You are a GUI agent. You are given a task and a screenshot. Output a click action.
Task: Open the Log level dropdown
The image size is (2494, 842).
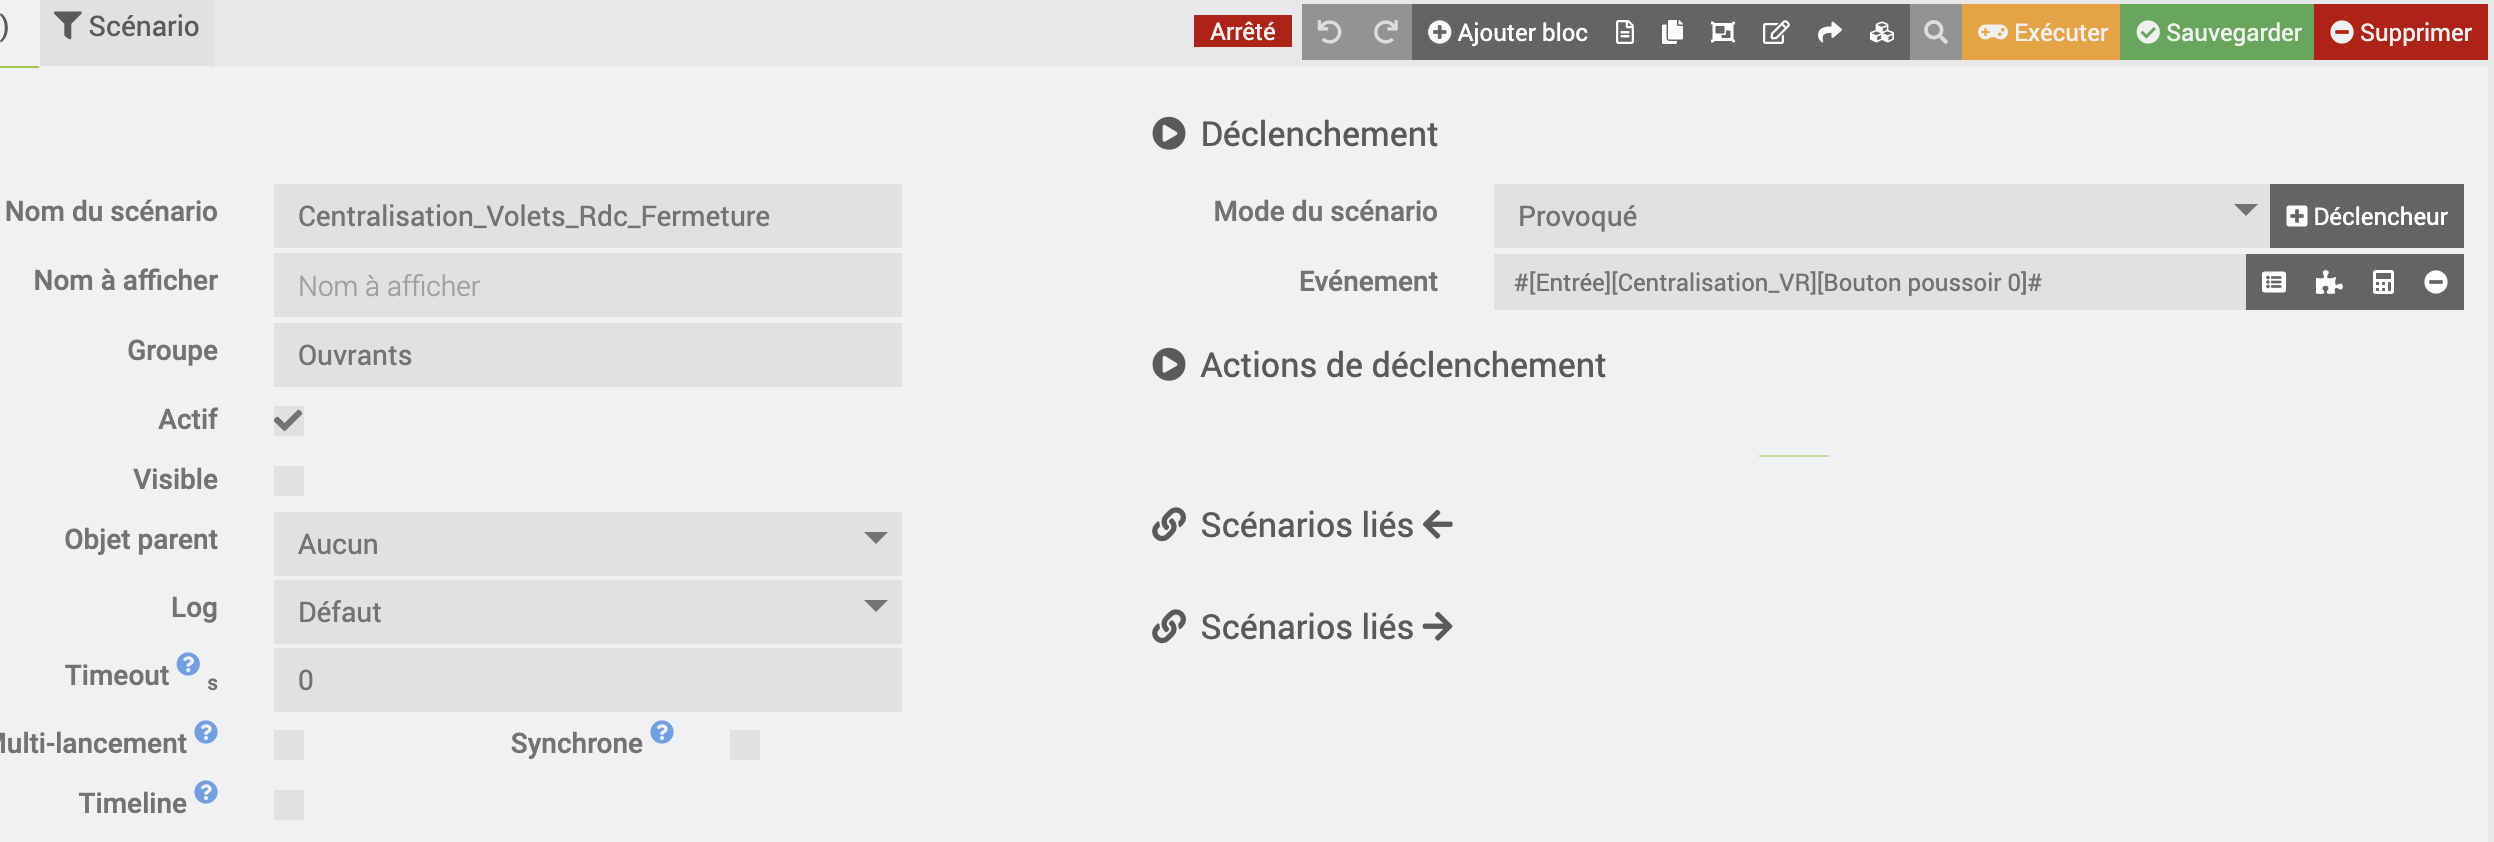[587, 612]
